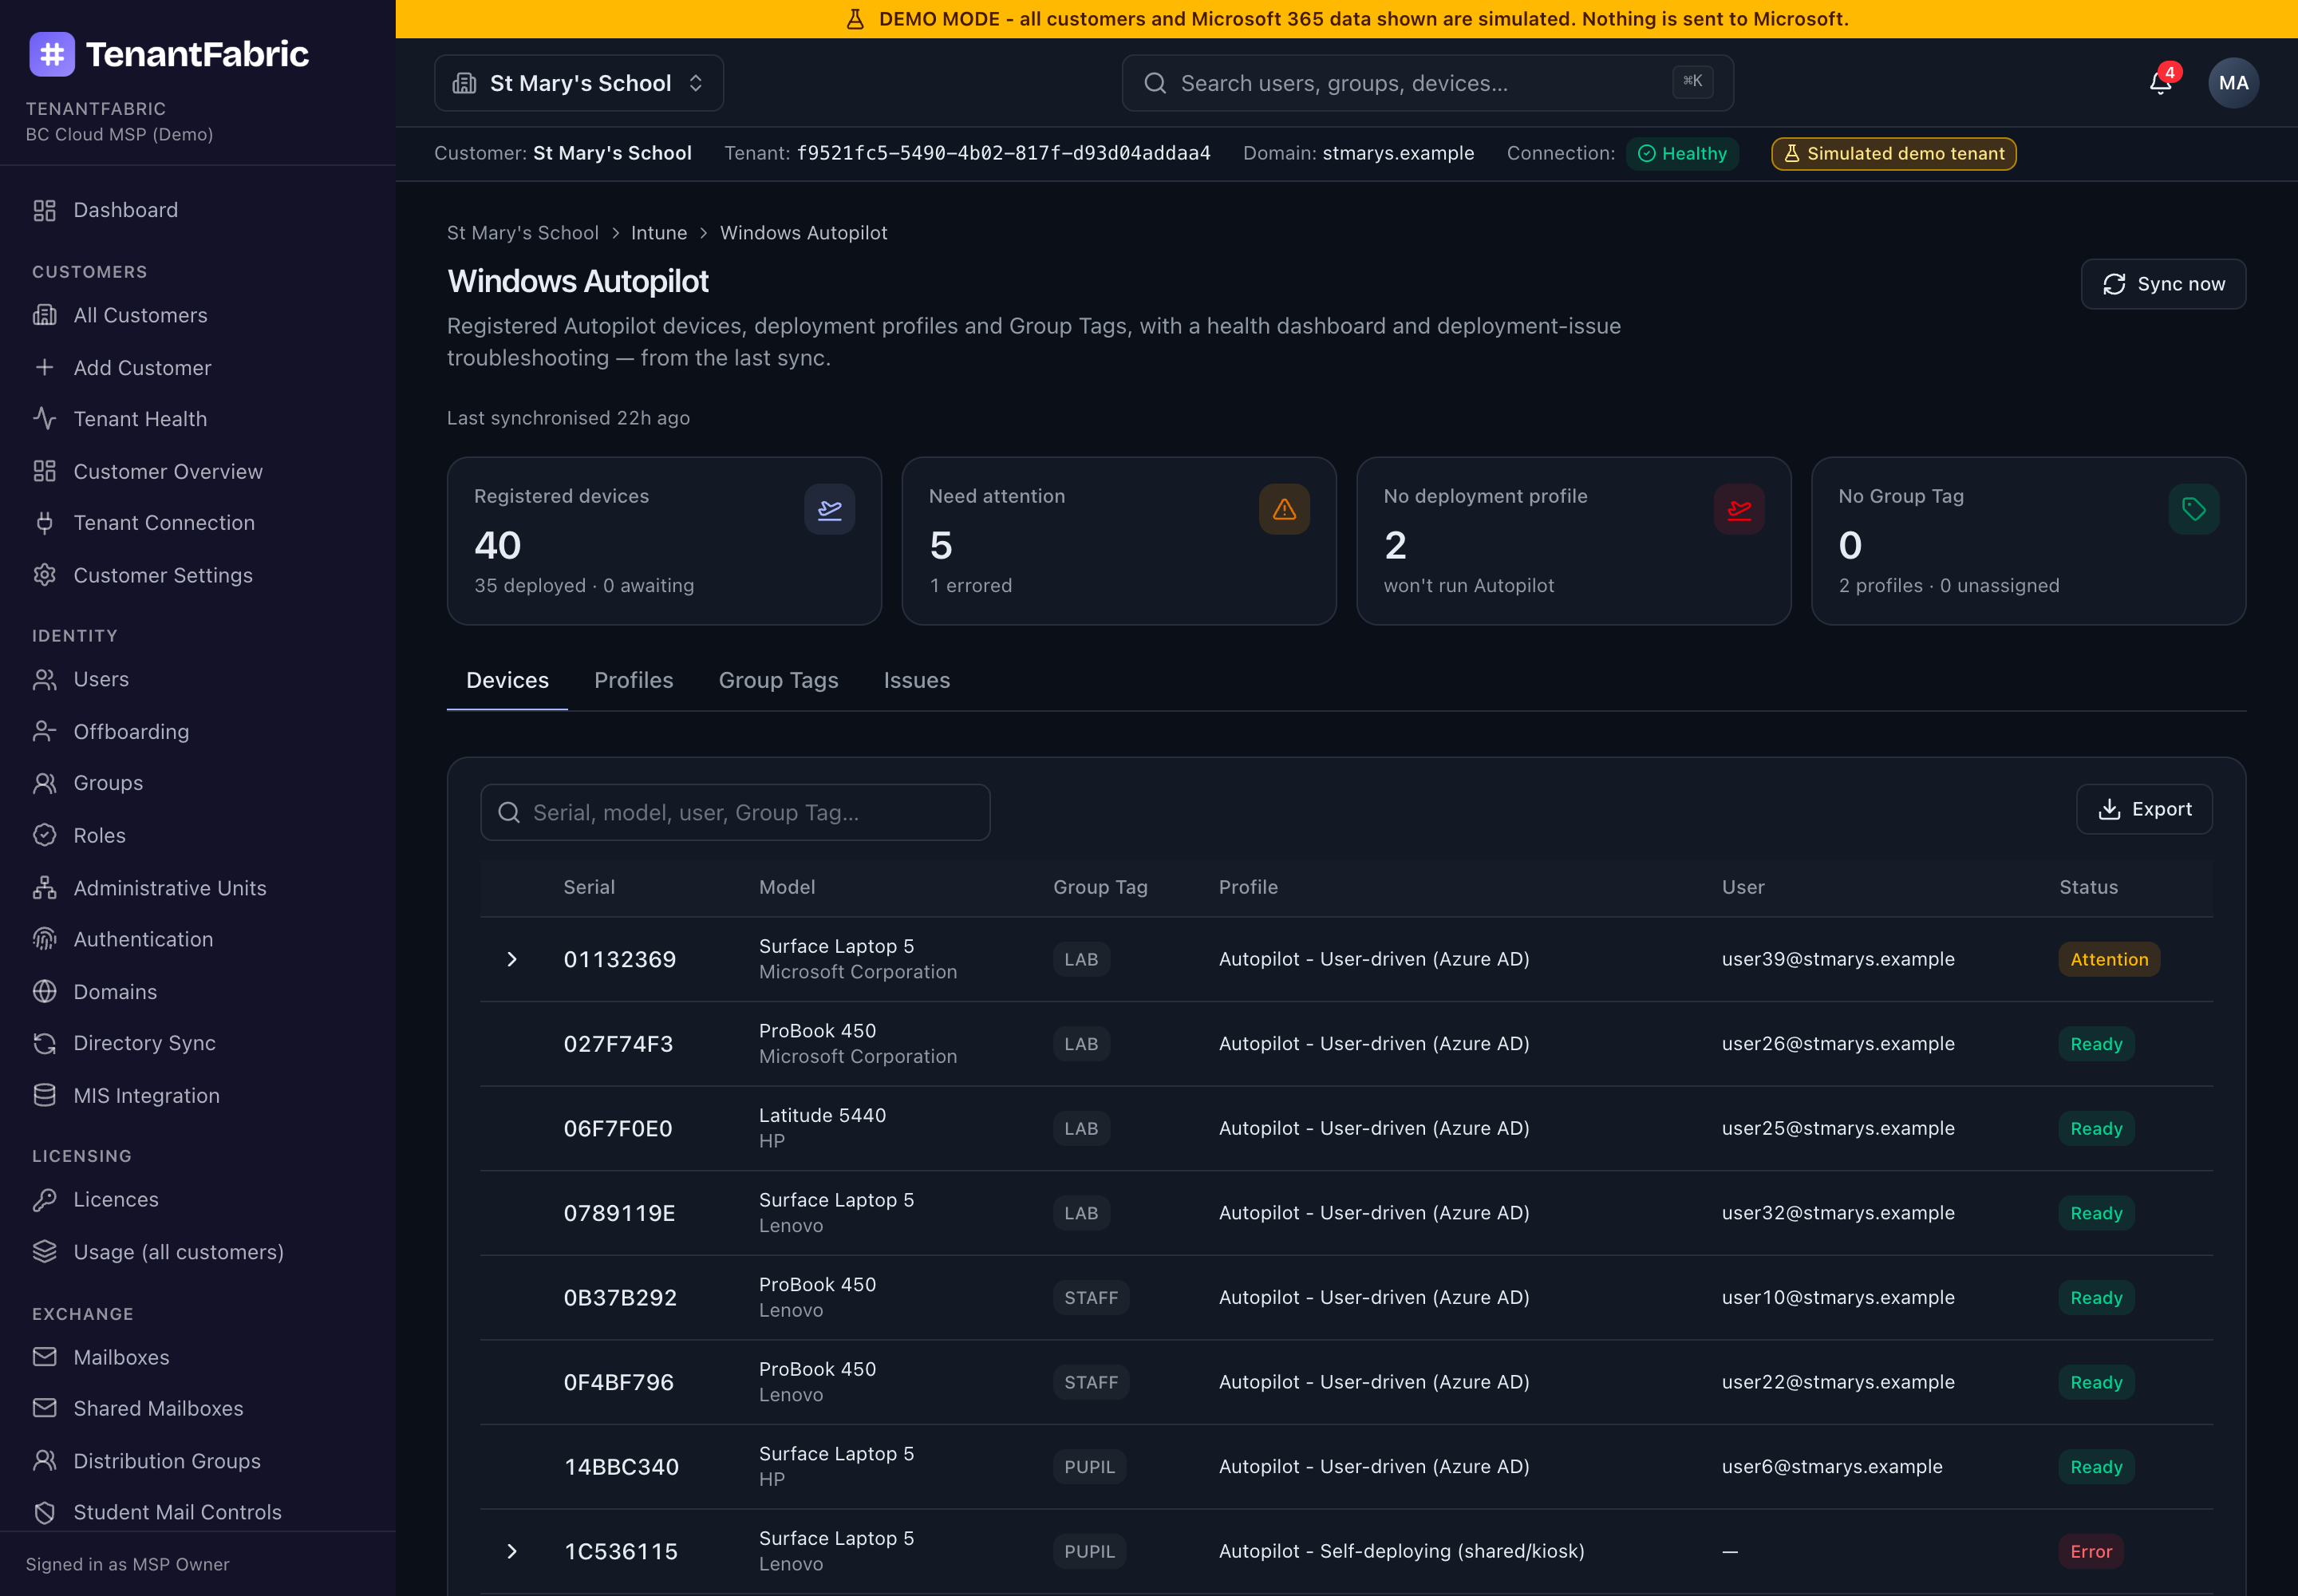This screenshot has width=2298, height=1596.
Task: Click Error status badge for 1C536115
Action: coord(2090,1551)
